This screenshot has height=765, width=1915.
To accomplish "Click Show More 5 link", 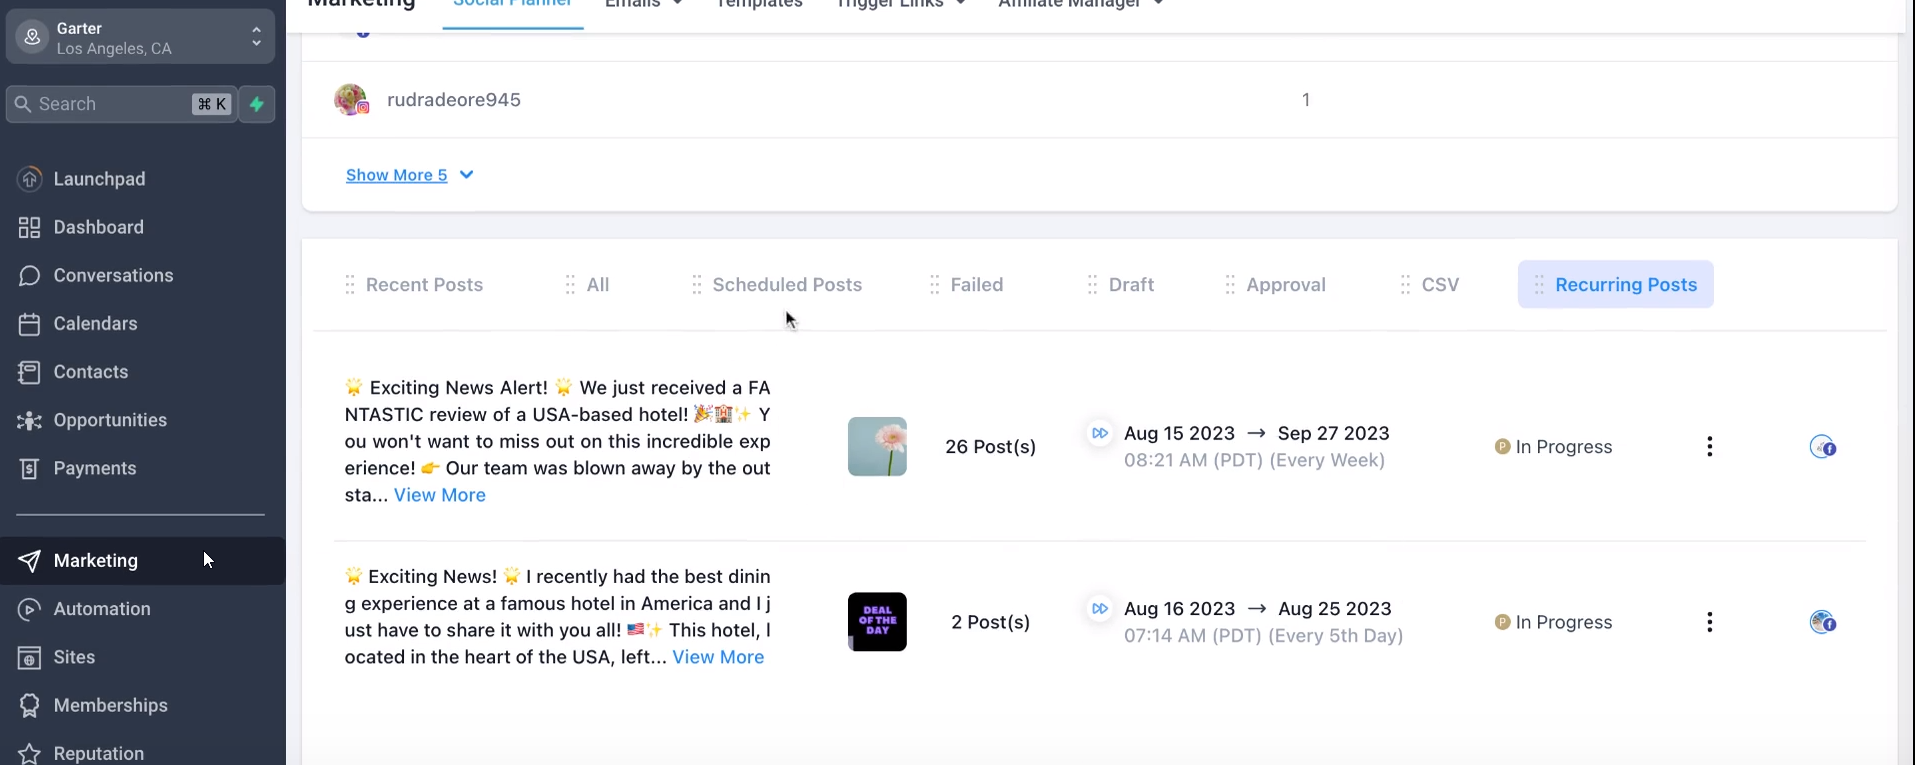I will click(396, 175).
